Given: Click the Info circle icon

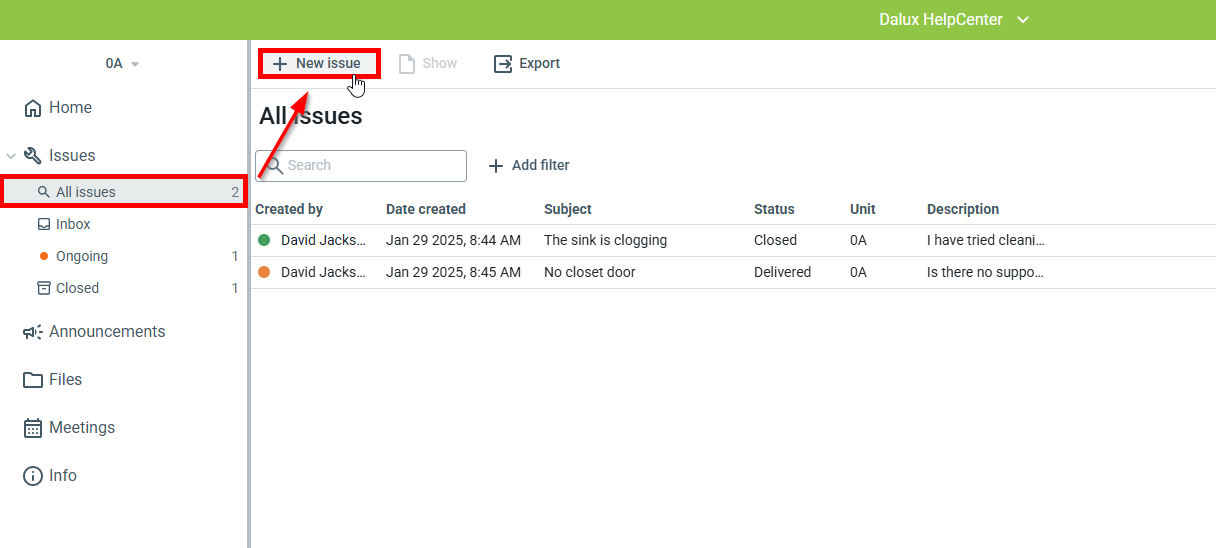Looking at the screenshot, I should point(33,476).
